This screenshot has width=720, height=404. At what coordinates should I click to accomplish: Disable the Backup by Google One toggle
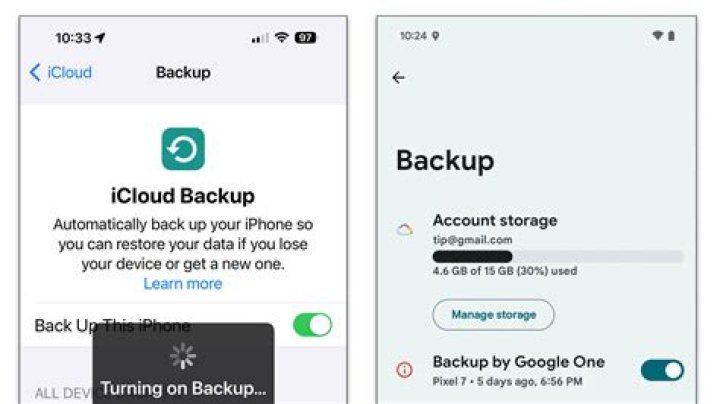click(x=662, y=370)
